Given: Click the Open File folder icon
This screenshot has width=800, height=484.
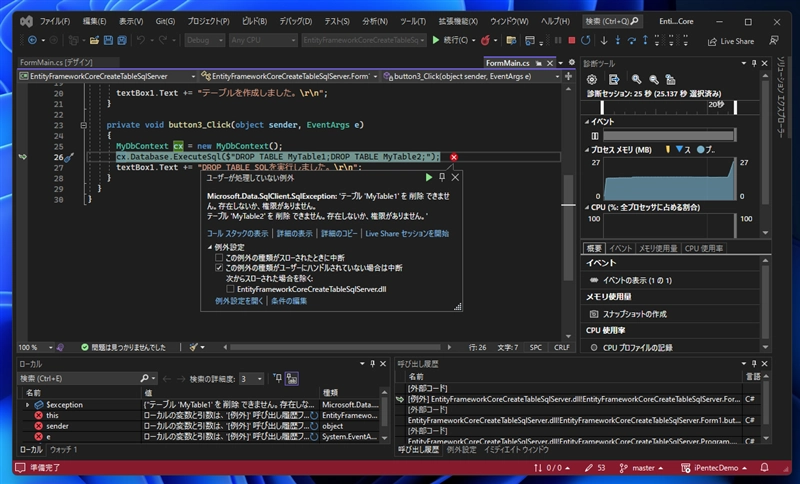Looking at the screenshot, I should (x=94, y=40).
